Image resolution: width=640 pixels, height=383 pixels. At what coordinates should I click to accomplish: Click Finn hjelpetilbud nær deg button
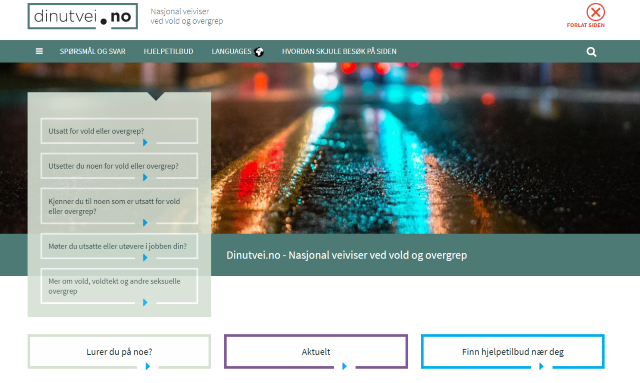click(x=513, y=352)
